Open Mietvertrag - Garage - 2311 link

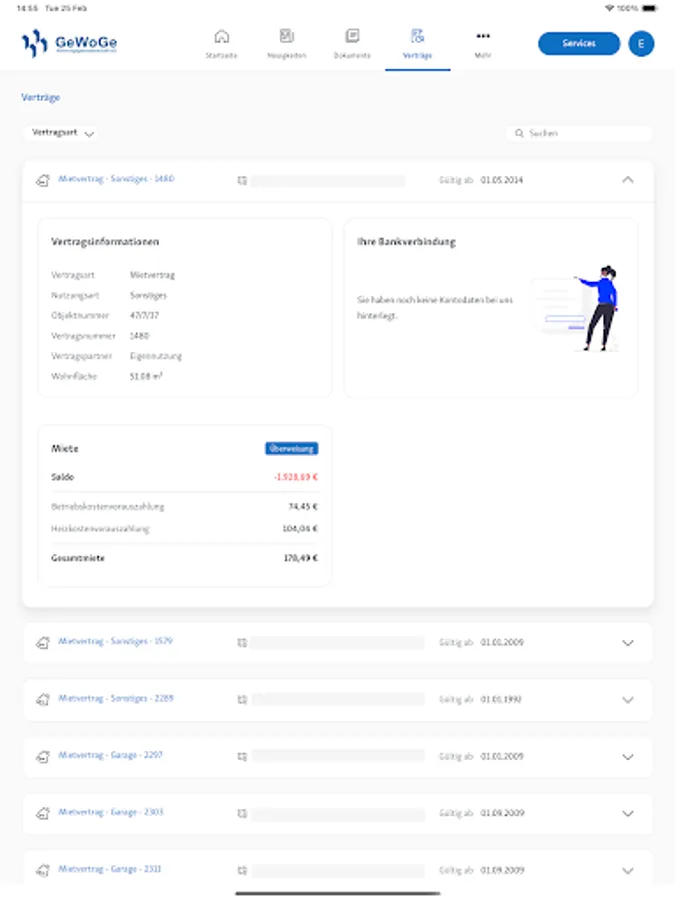(x=110, y=868)
